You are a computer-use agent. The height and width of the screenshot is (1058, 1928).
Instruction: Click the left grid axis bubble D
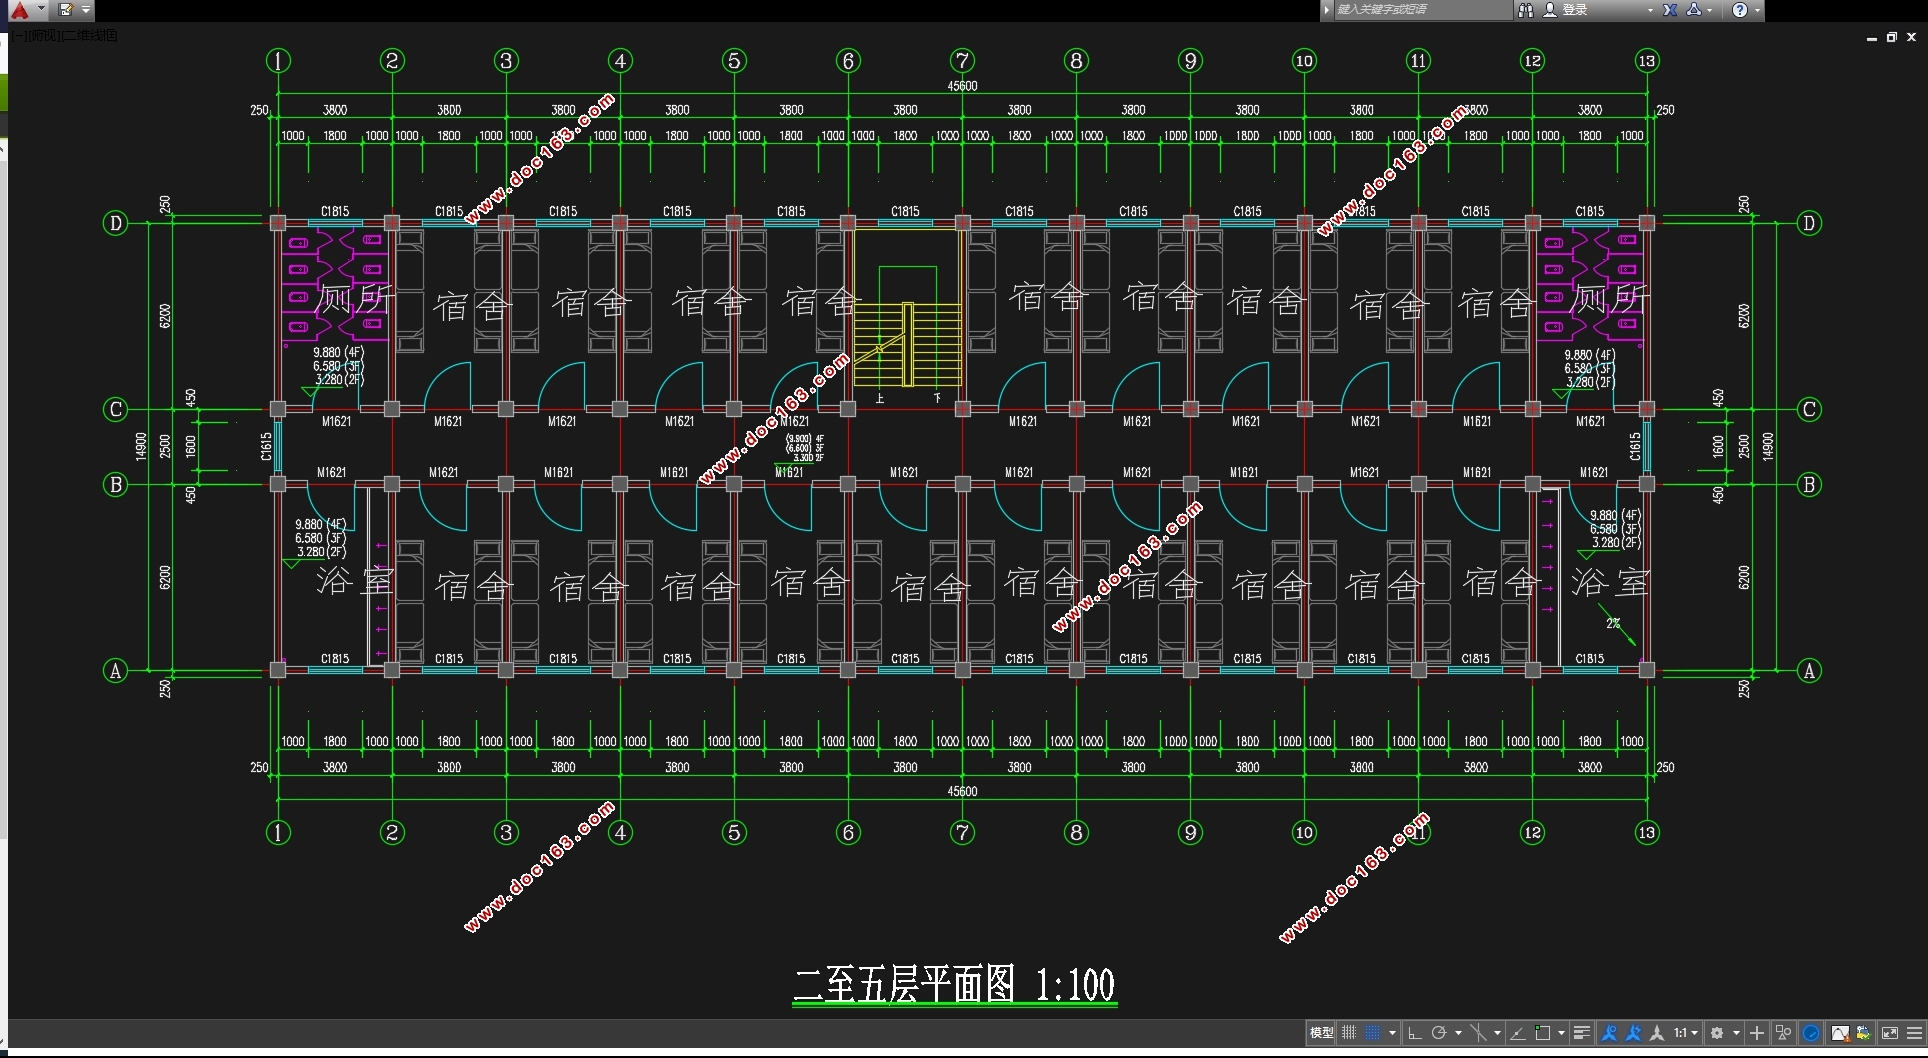pyautogui.click(x=115, y=223)
